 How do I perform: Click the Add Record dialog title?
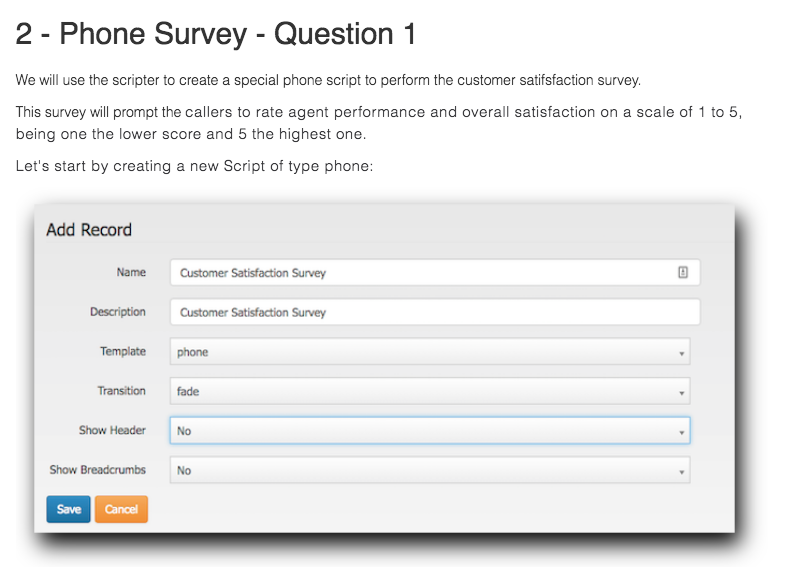(x=89, y=230)
